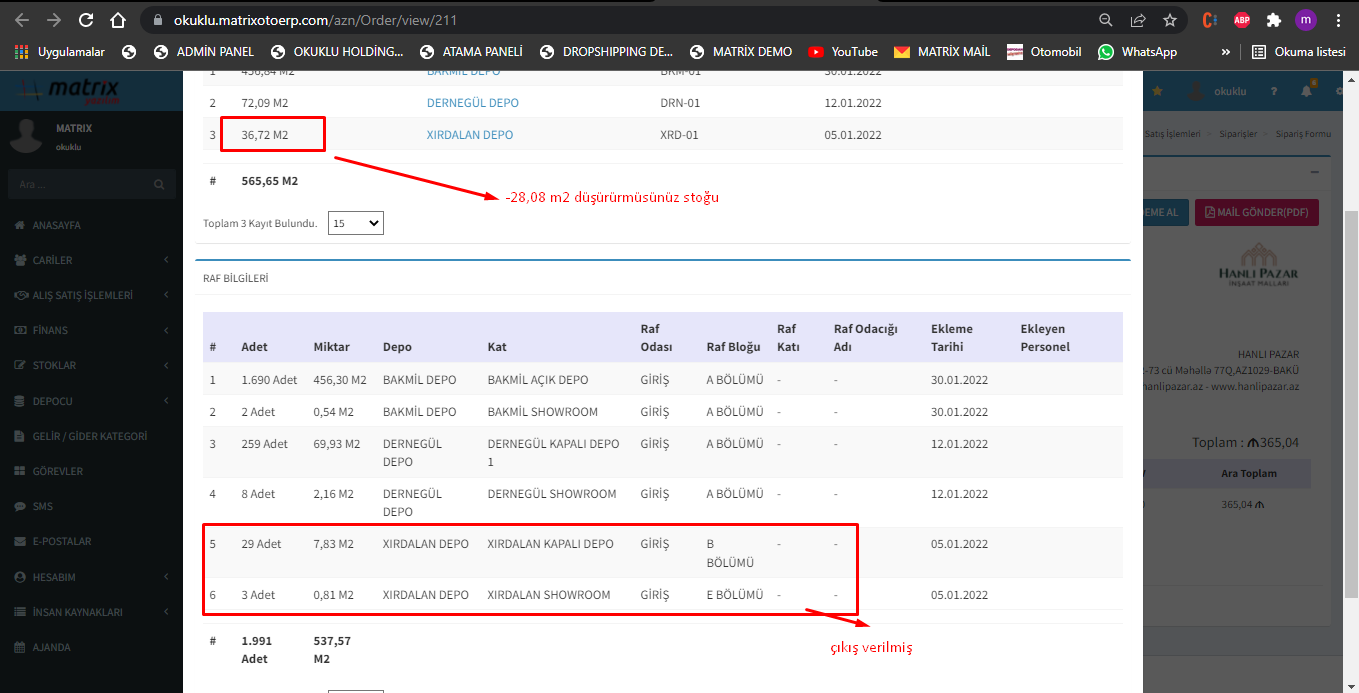The width and height of the screenshot is (1359, 693).
Task: Open the AdBlock Plus extension
Action: (x=1241, y=20)
